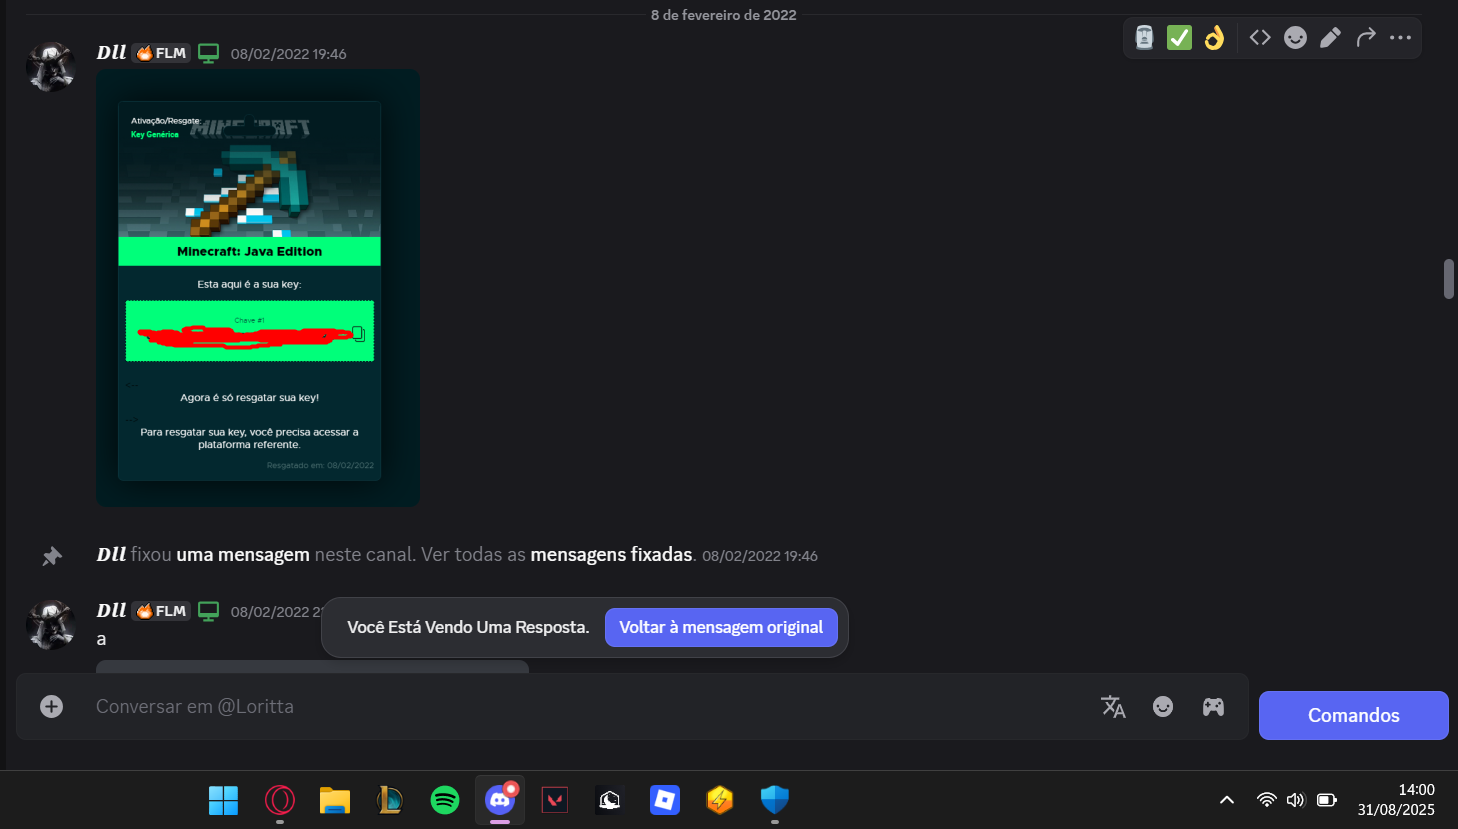Image resolution: width=1458 pixels, height=829 pixels.
Task: Click the pin icon beside the pinned notice
Action: point(52,556)
